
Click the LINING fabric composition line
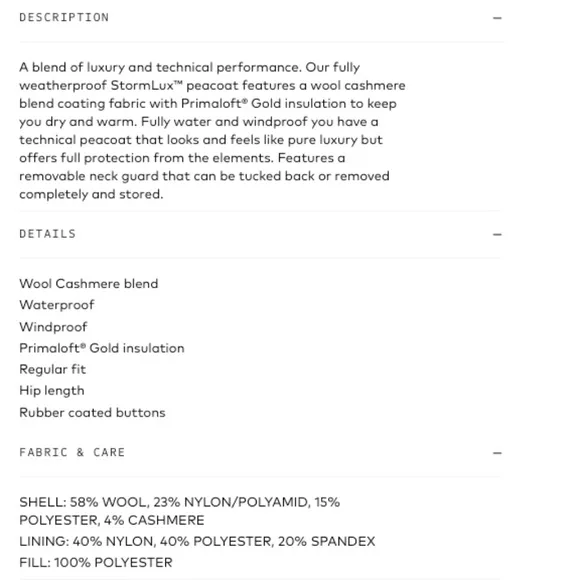pos(197,541)
